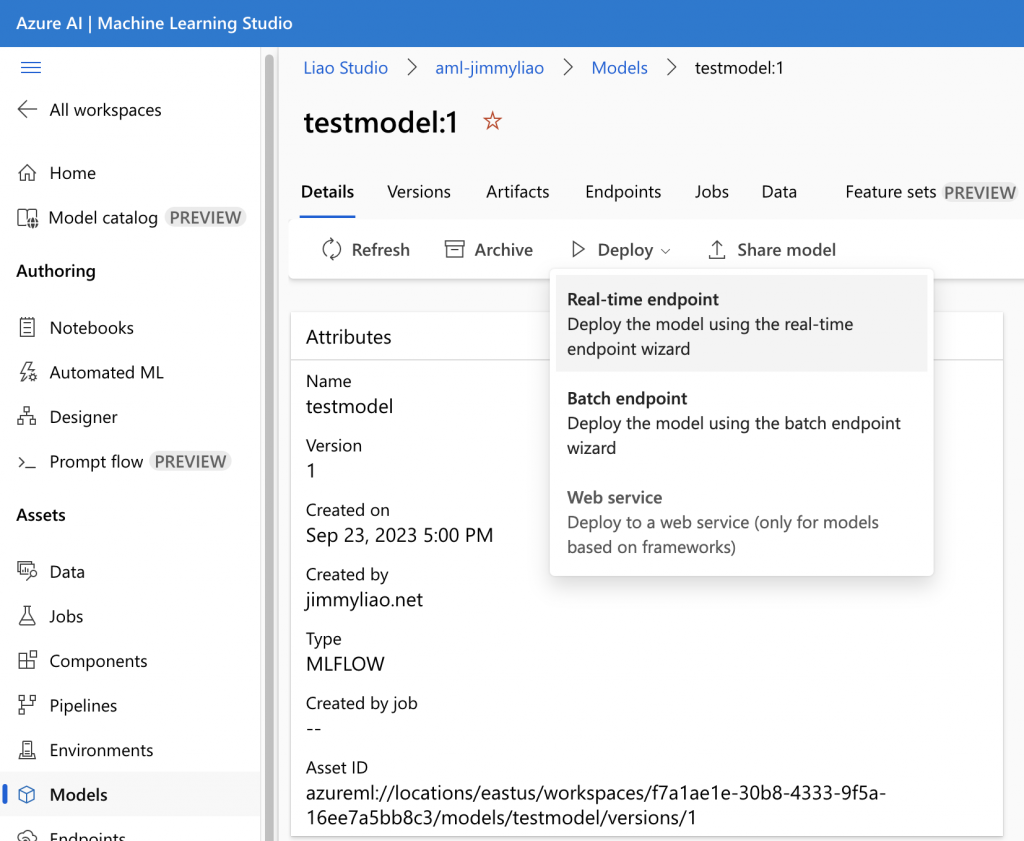Open Model catalog in the sidebar
Screen dimensions: 1024x841
(x=103, y=217)
